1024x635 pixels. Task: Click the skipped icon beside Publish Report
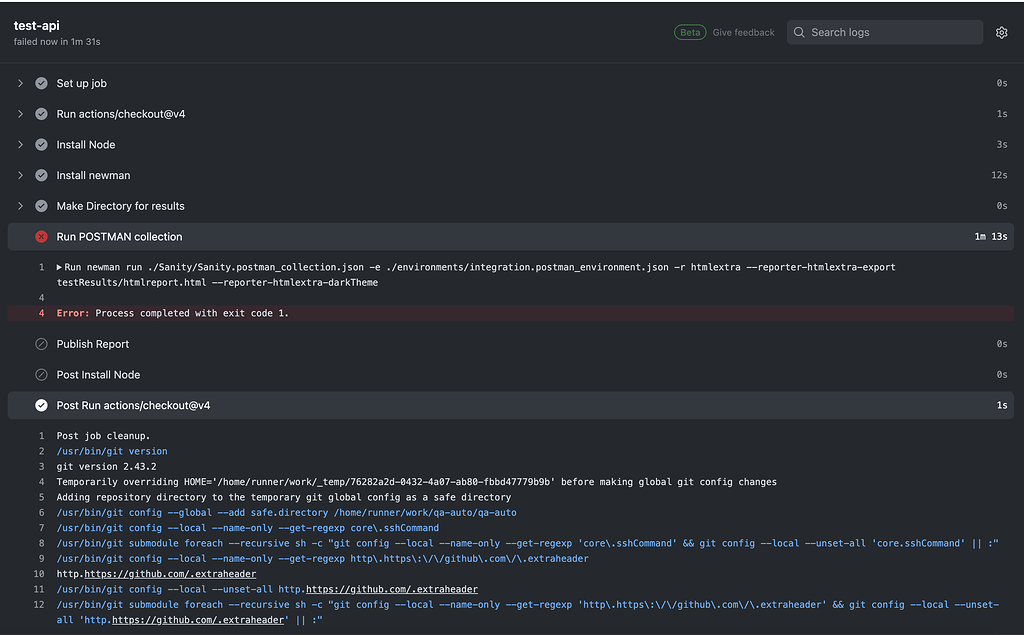(x=41, y=344)
